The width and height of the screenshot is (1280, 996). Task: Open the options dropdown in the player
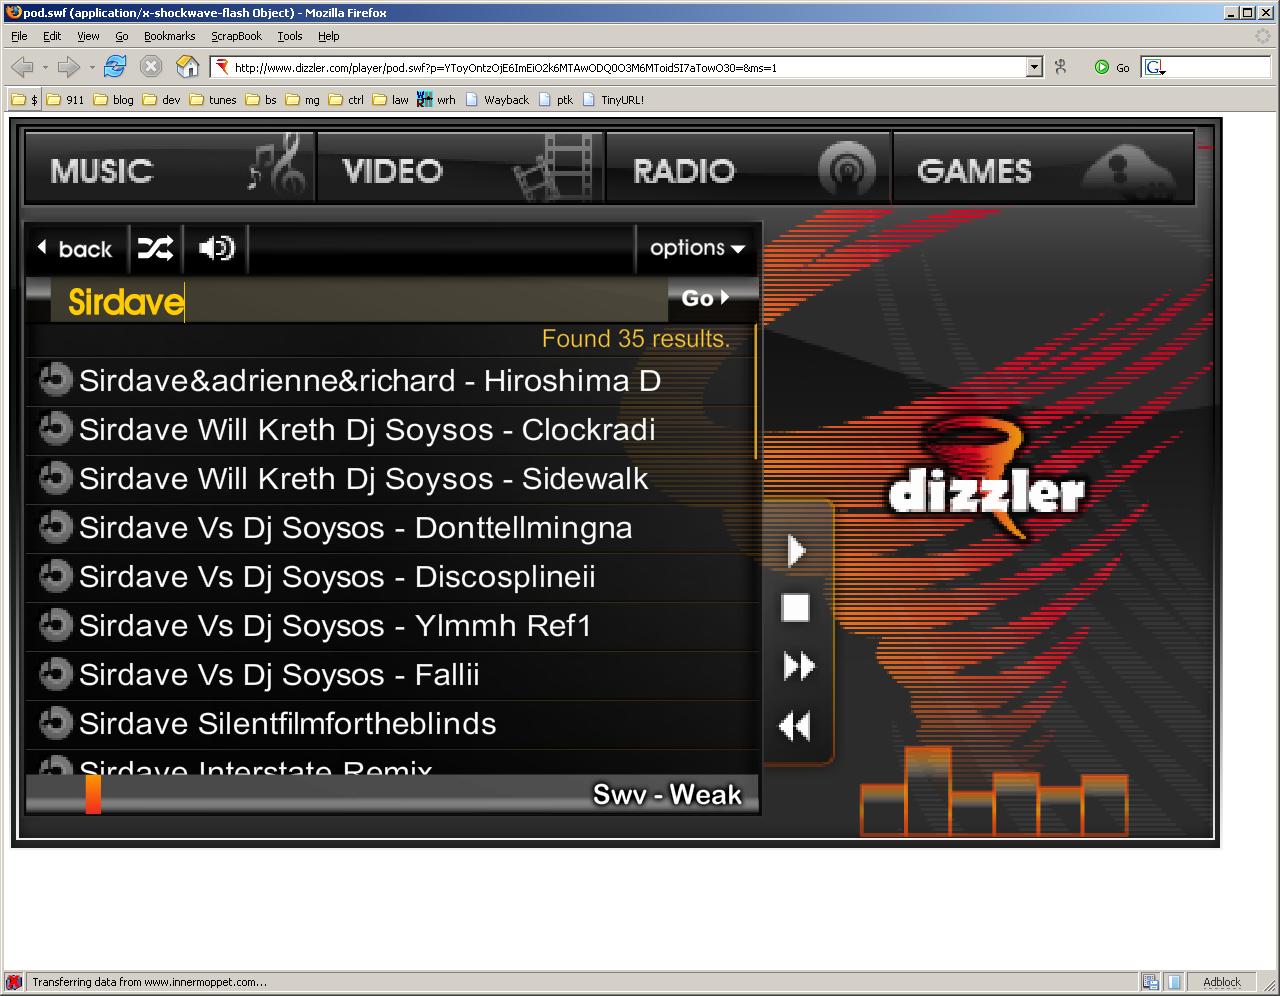pyautogui.click(x=697, y=248)
